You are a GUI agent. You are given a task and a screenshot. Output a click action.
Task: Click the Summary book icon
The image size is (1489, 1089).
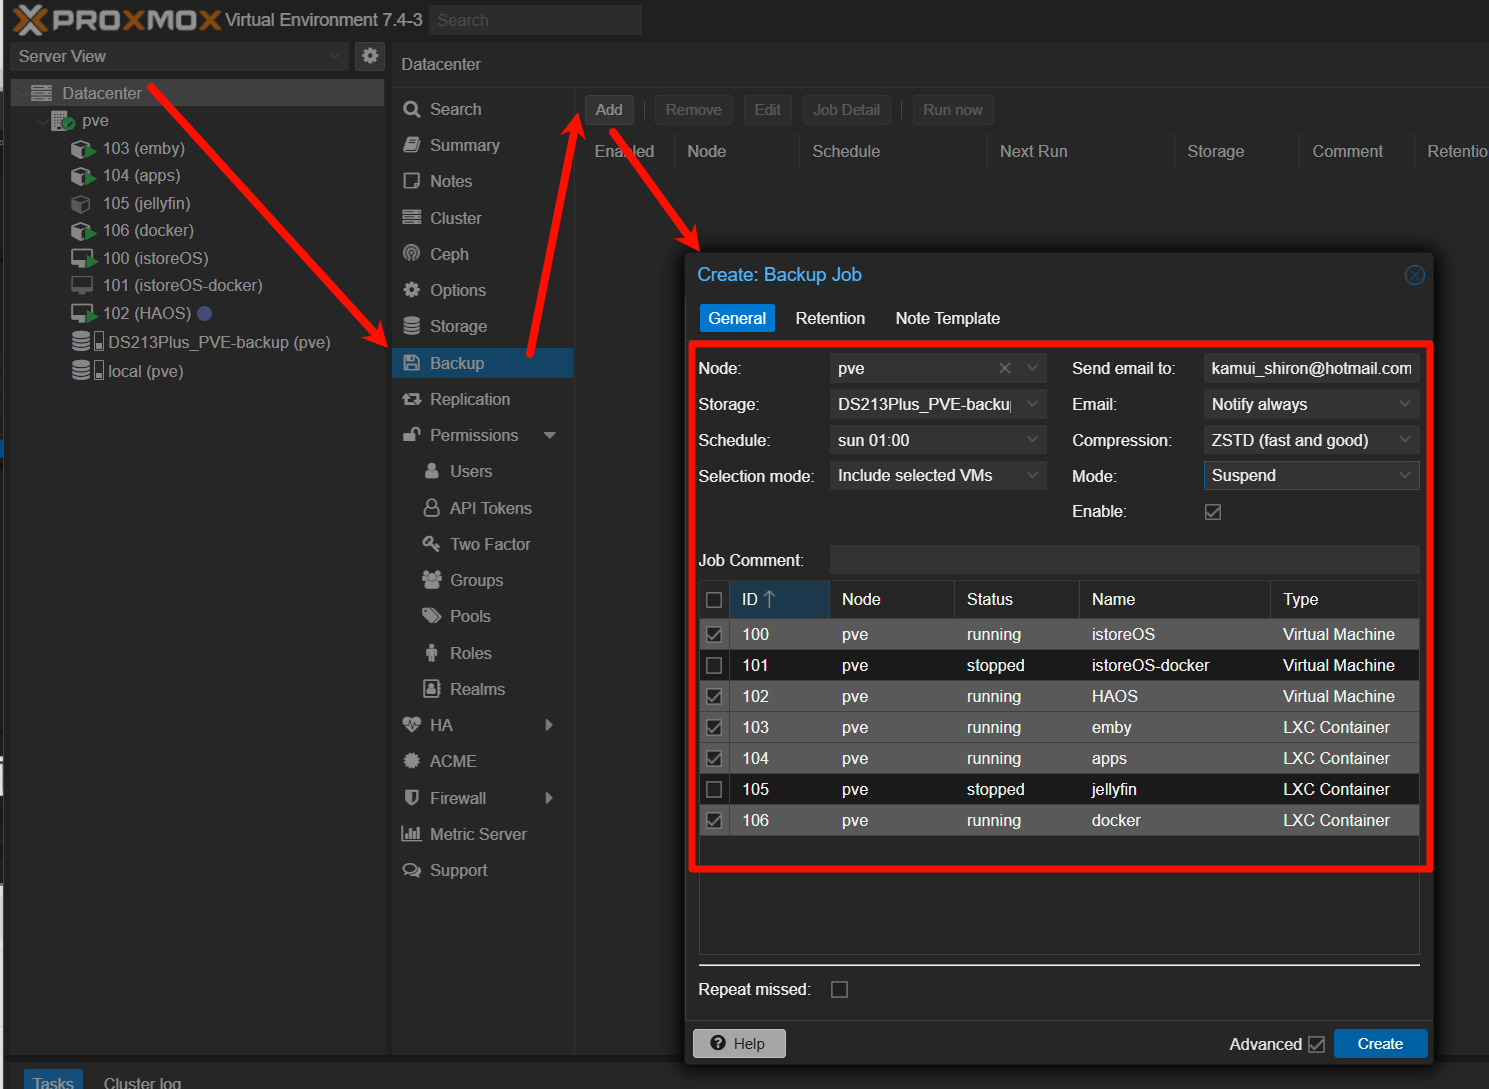tap(411, 145)
